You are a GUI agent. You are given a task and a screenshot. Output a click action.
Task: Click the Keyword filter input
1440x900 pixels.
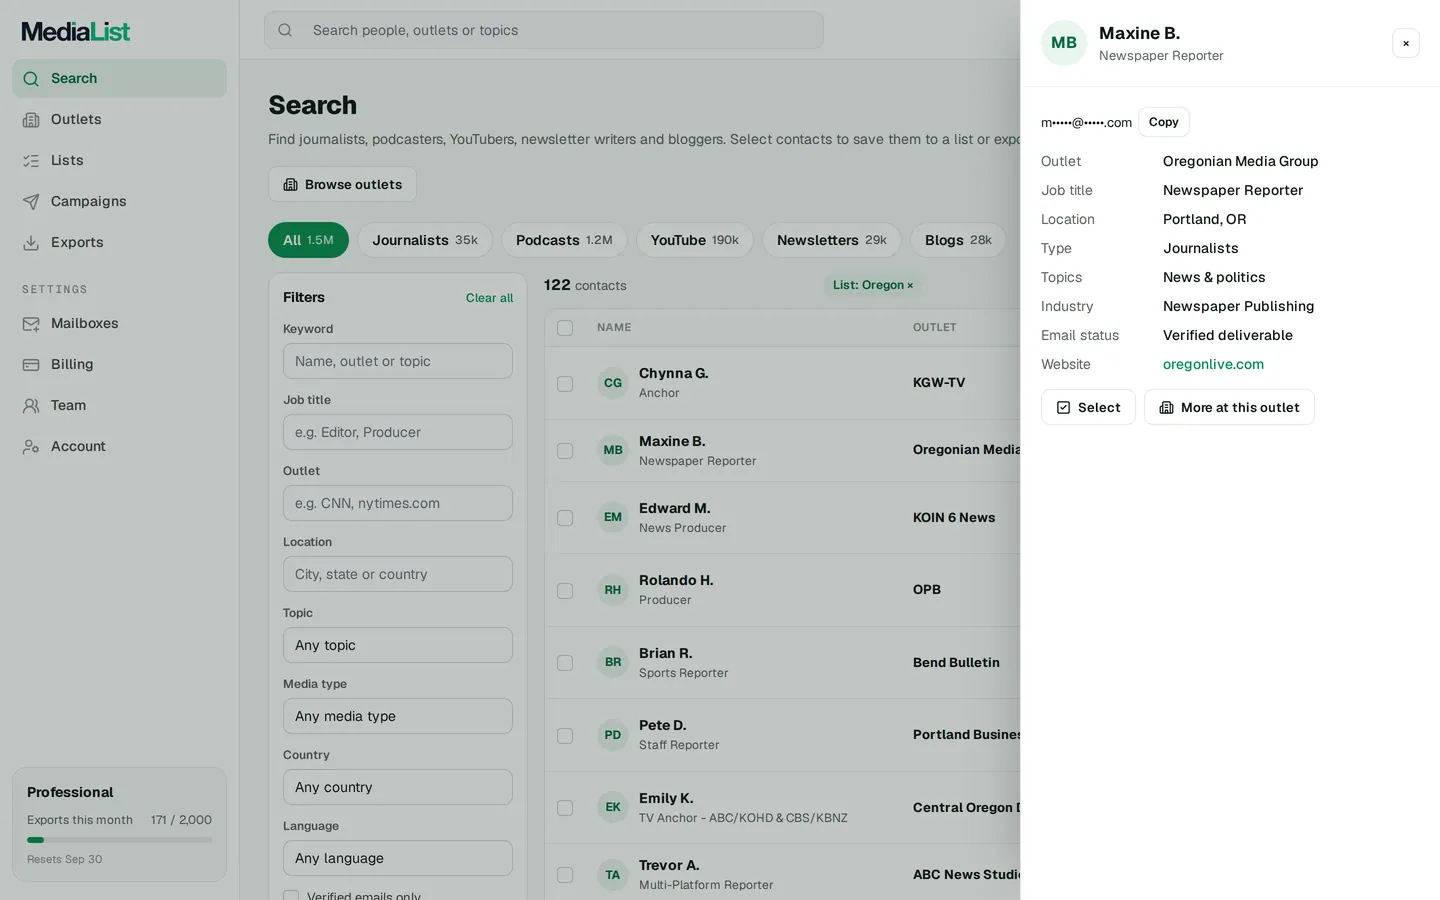click(x=398, y=361)
